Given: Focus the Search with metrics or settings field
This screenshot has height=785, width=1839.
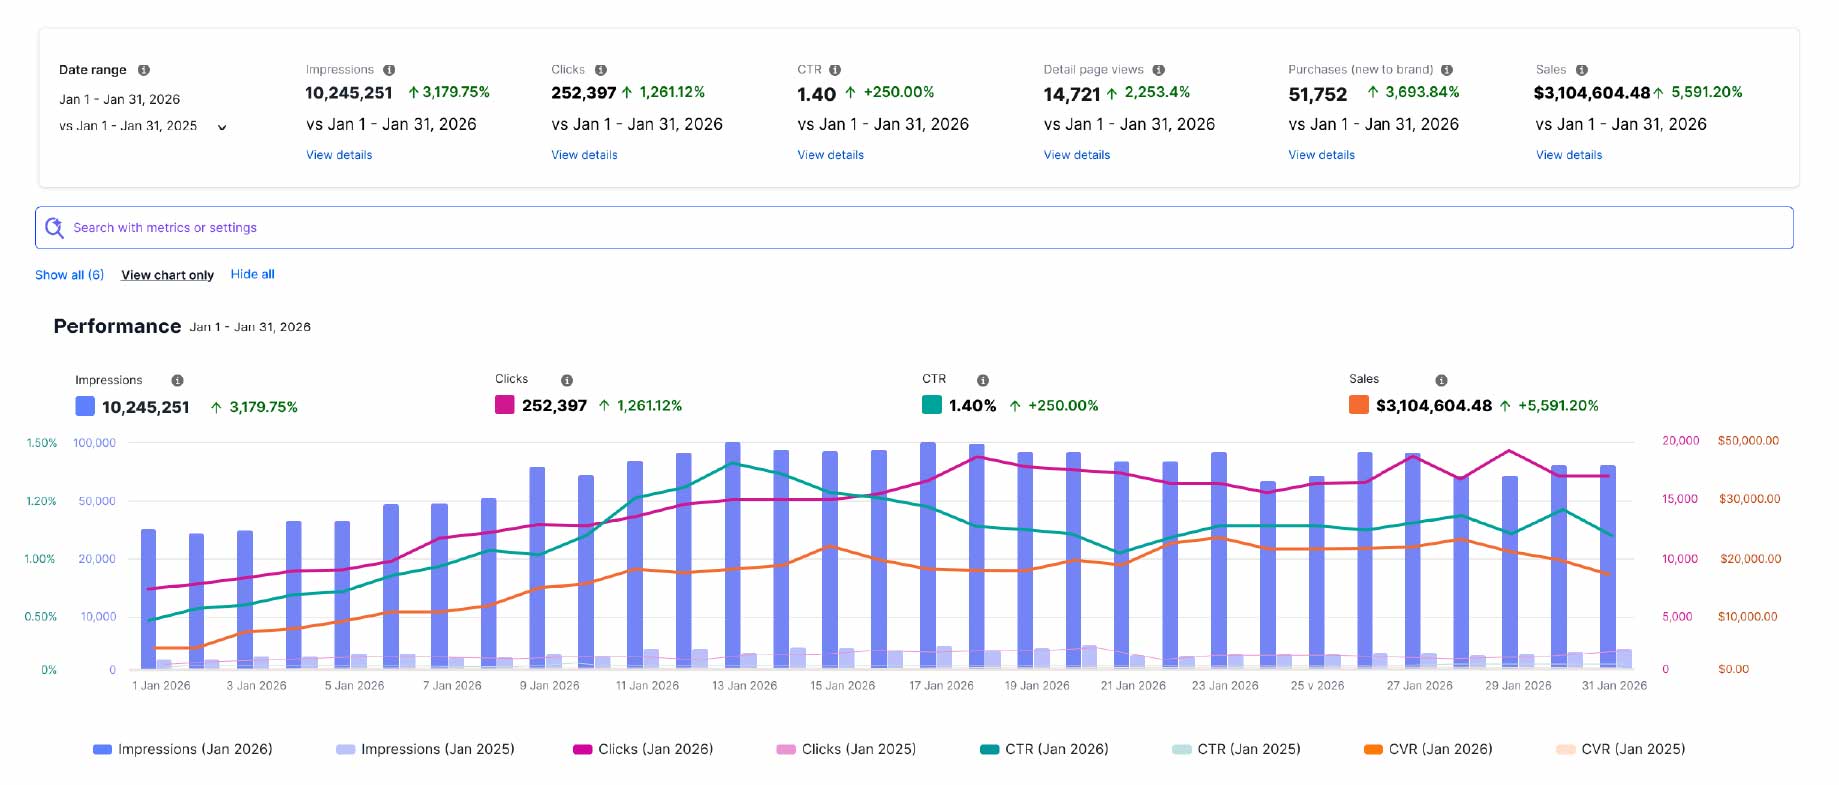Looking at the screenshot, I should [914, 228].
